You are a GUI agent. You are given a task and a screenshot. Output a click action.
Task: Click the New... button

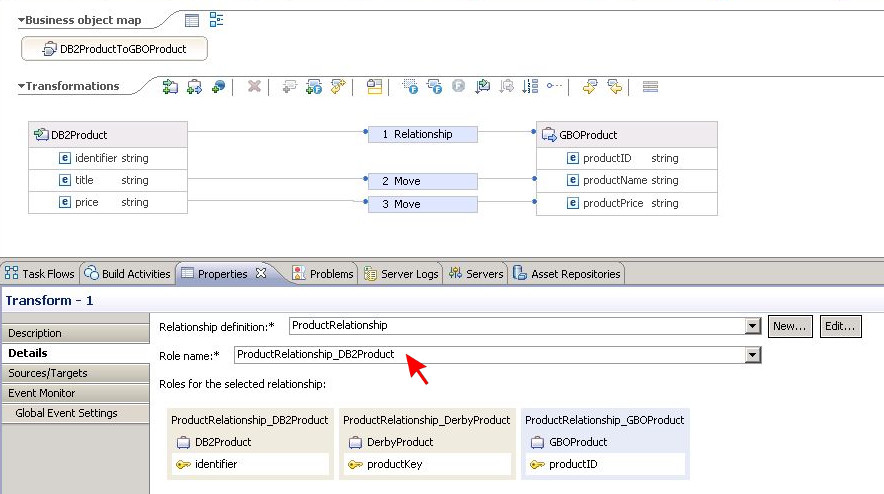pos(789,326)
